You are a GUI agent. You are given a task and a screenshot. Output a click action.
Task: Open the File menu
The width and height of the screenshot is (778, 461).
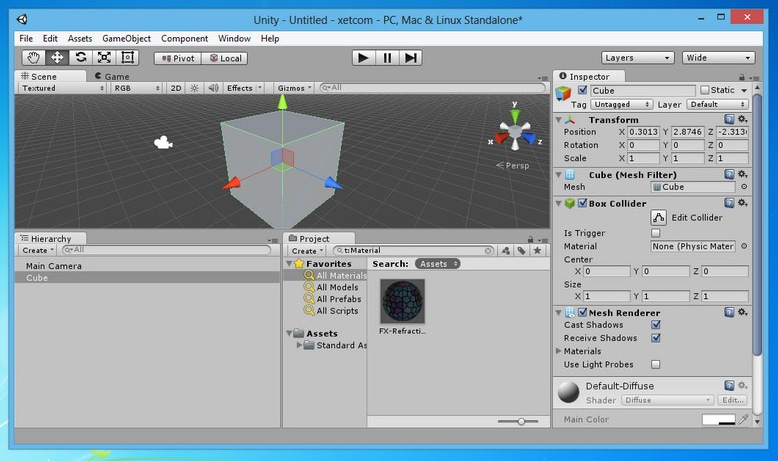(26, 38)
